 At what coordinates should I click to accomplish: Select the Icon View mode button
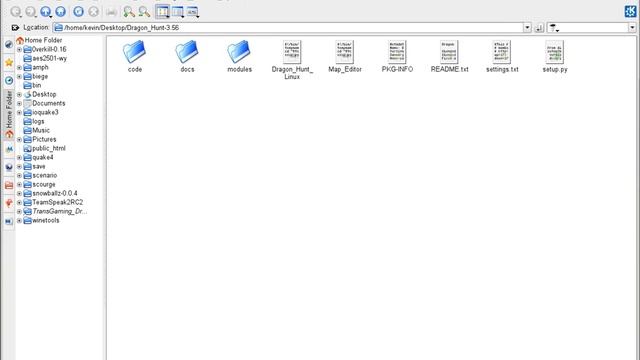[x=162, y=12]
